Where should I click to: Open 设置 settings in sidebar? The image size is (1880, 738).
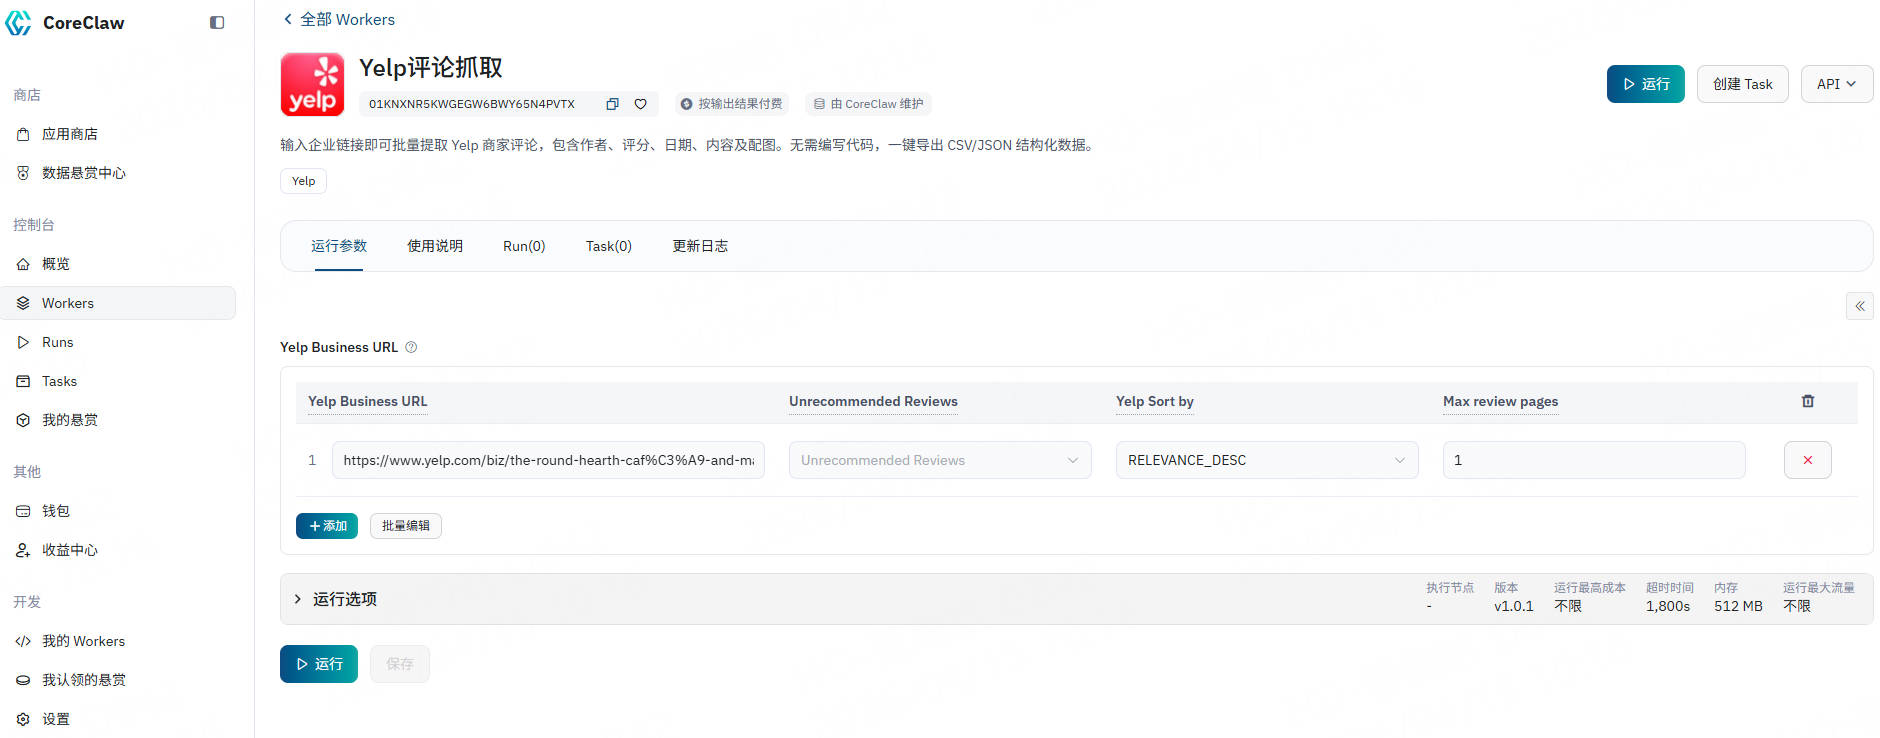pyautogui.click(x=56, y=719)
